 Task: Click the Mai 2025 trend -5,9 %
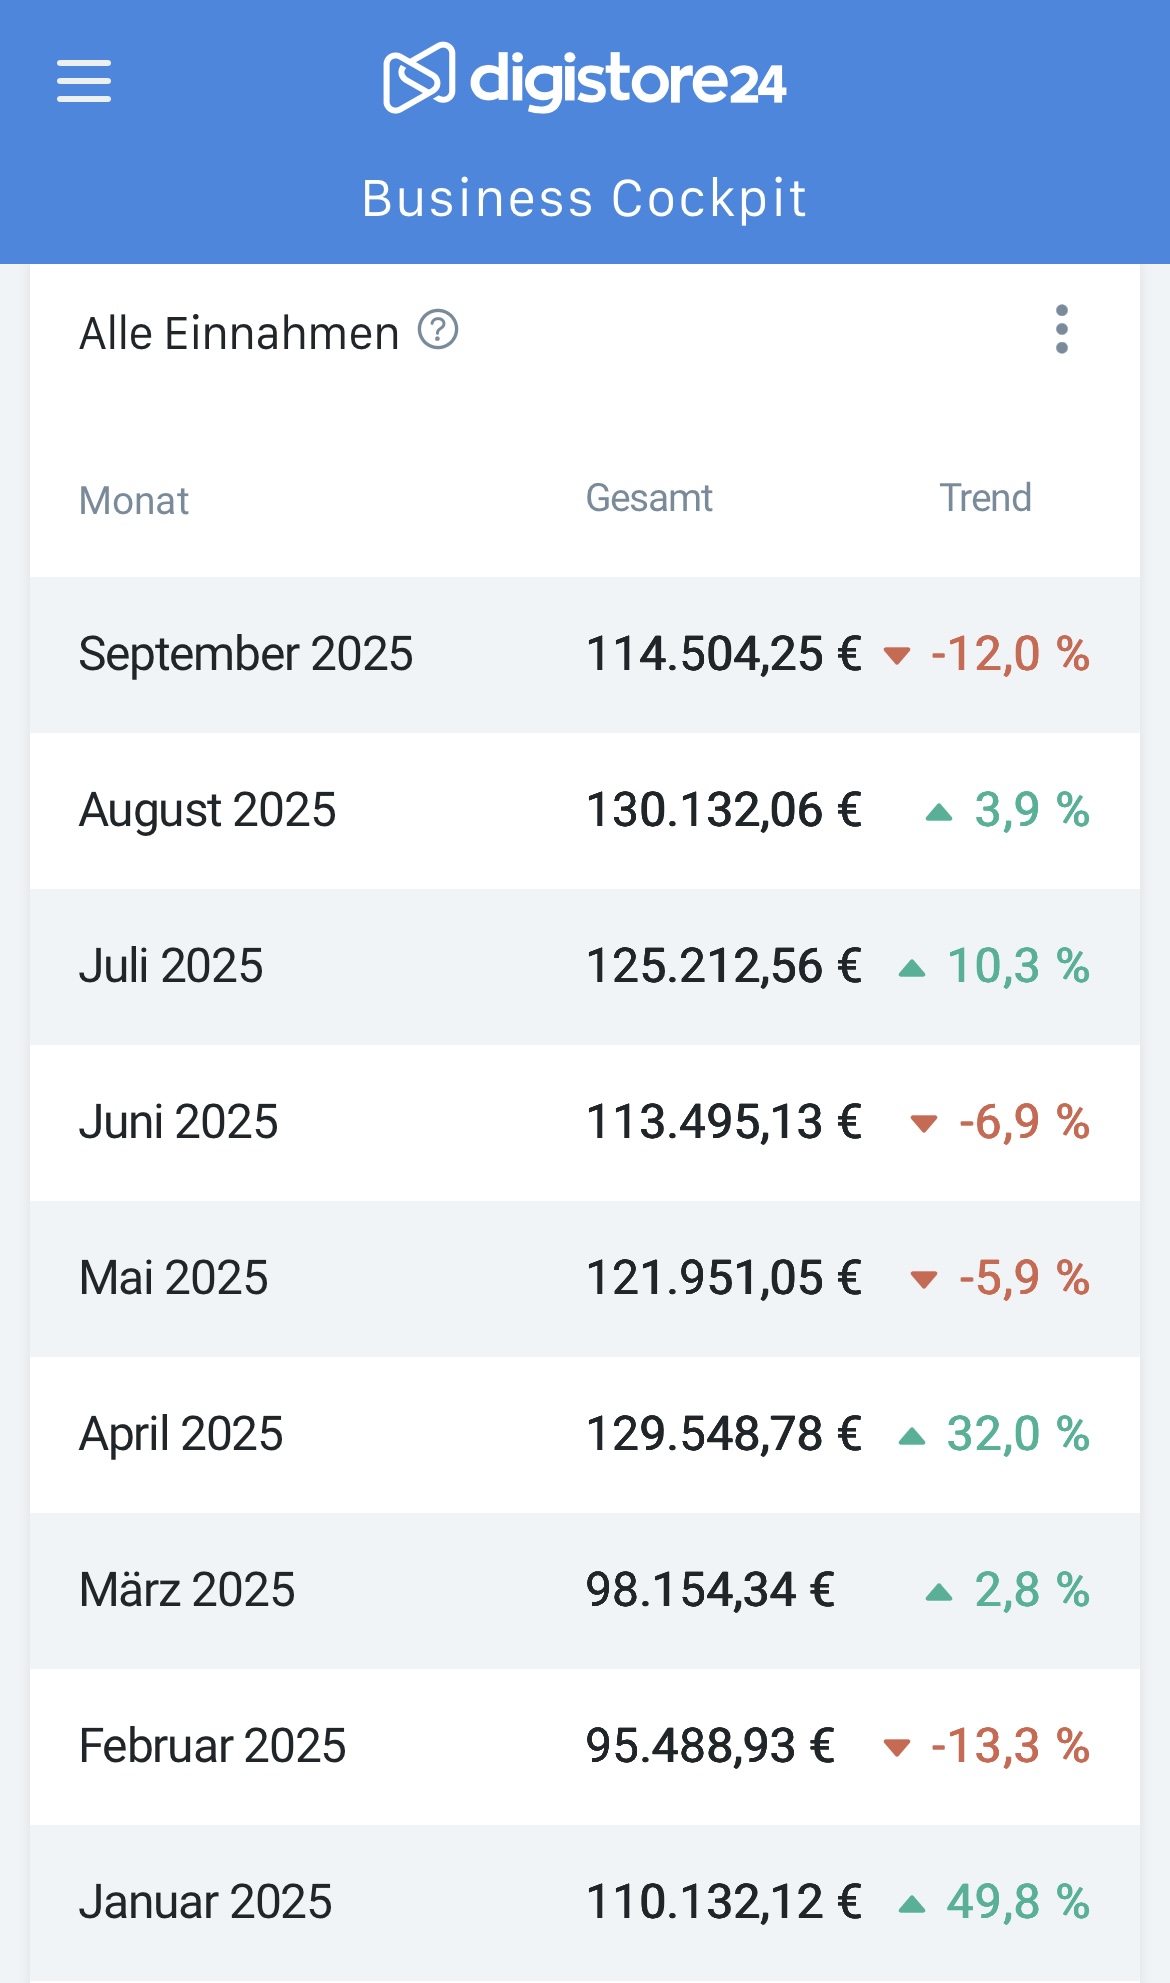point(1023,1278)
